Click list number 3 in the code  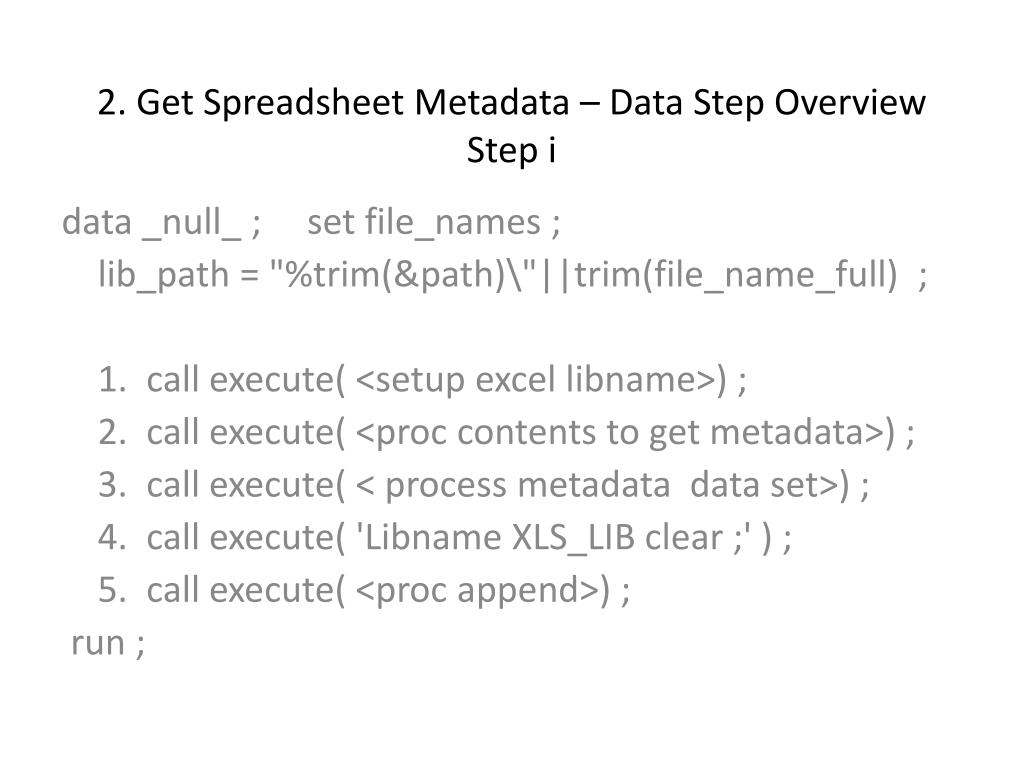point(110,485)
